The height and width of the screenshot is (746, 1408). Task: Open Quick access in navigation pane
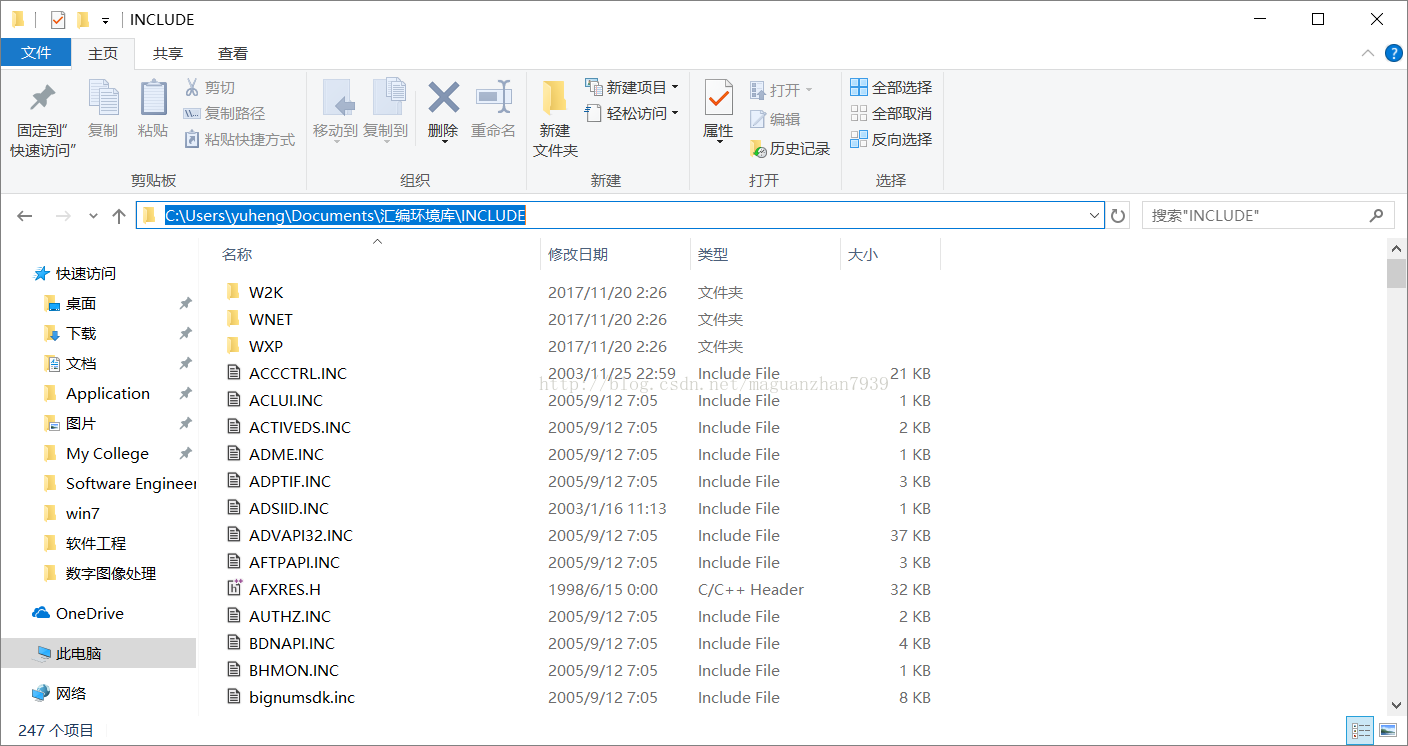click(x=75, y=273)
